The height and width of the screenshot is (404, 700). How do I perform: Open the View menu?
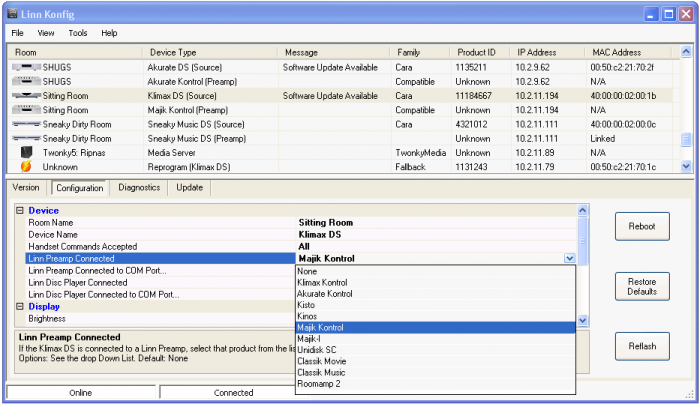[46, 33]
